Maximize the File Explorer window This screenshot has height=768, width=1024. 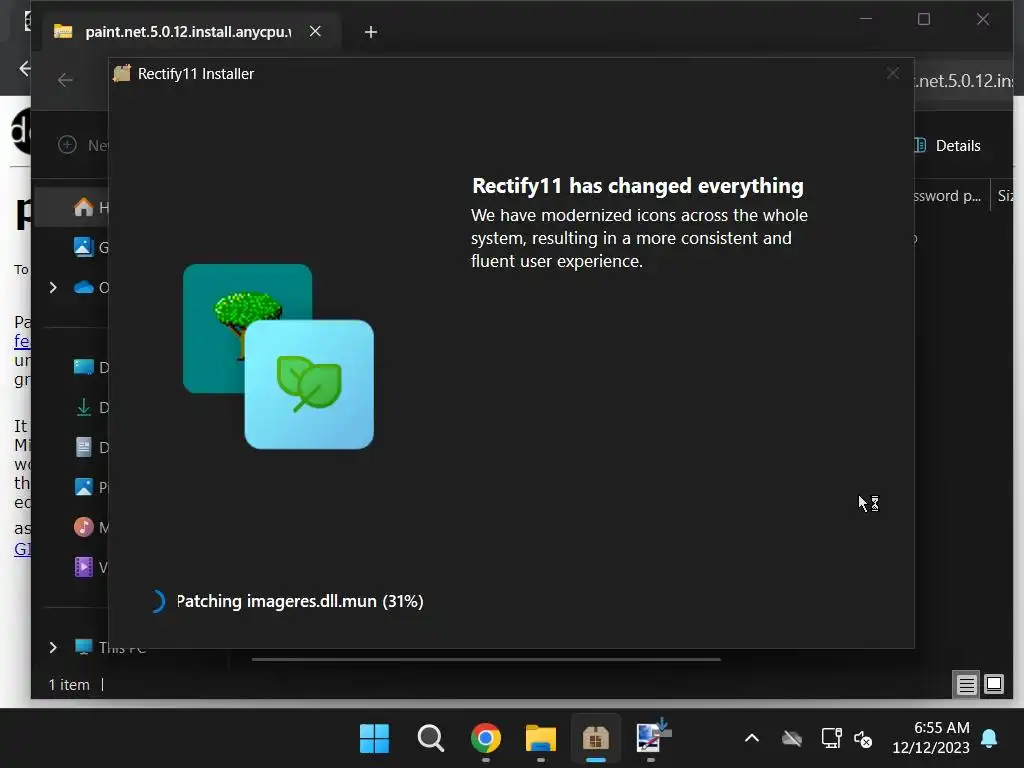[923, 20]
